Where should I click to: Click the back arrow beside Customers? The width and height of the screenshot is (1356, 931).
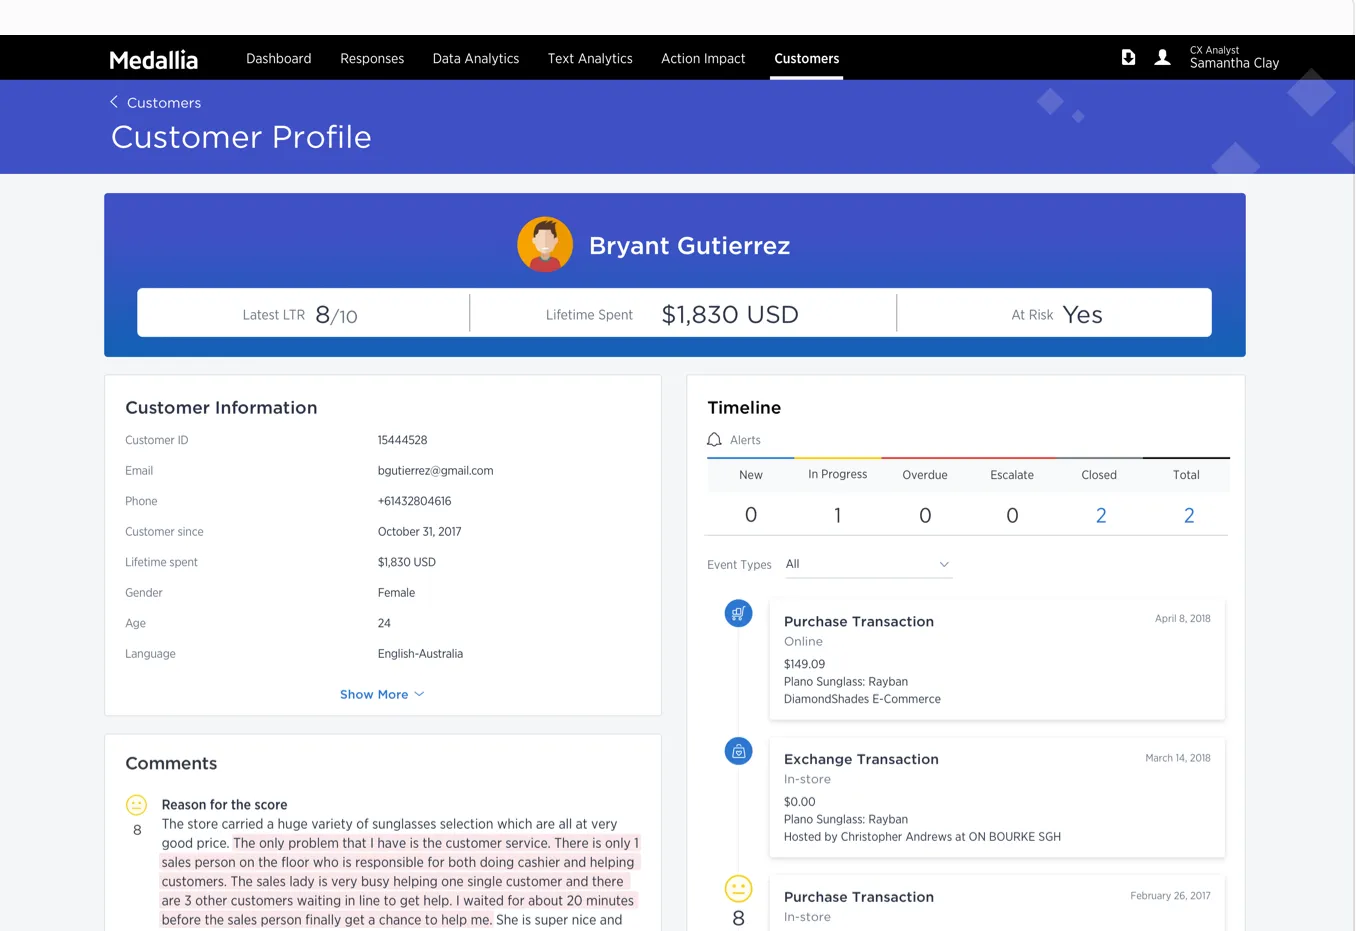pyautogui.click(x=114, y=102)
